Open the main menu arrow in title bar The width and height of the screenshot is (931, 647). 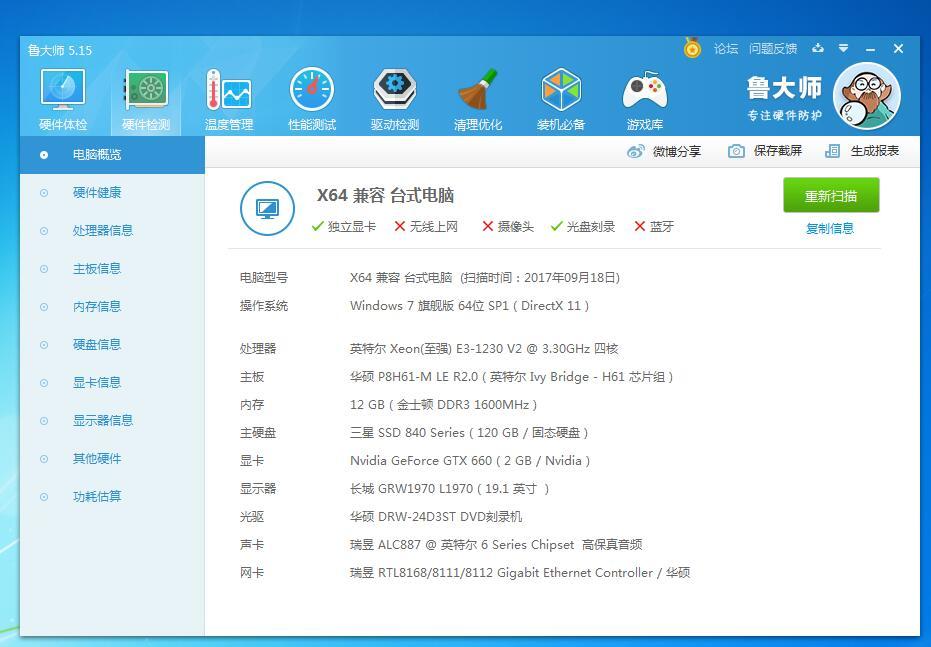[845, 48]
